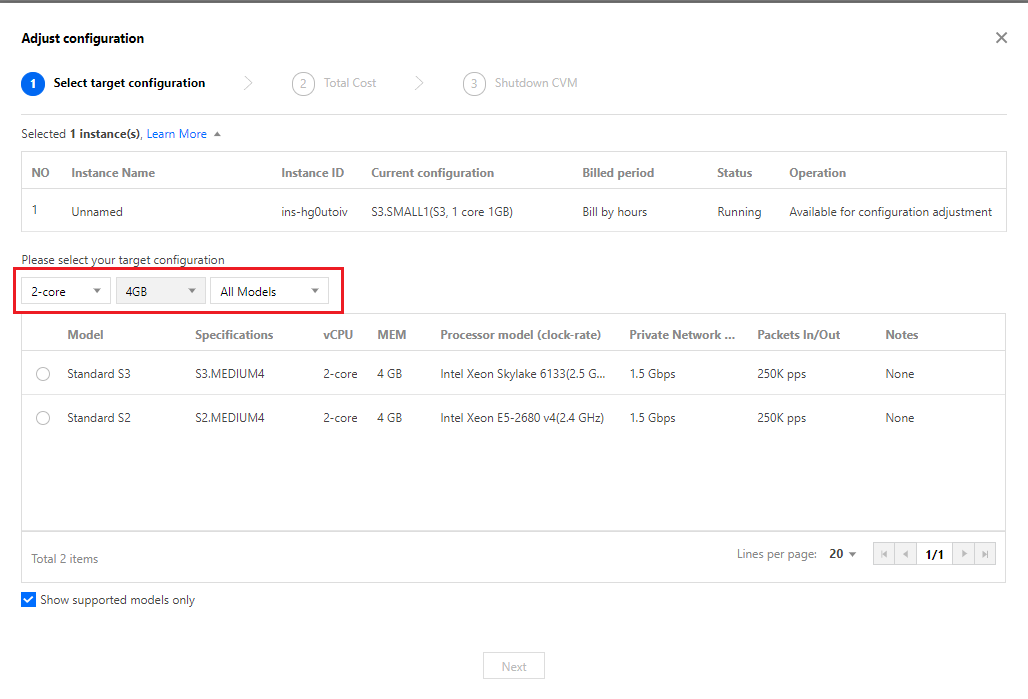Open the 4GB memory dropdown
Screen dimensions: 1028x699
click(x=161, y=292)
